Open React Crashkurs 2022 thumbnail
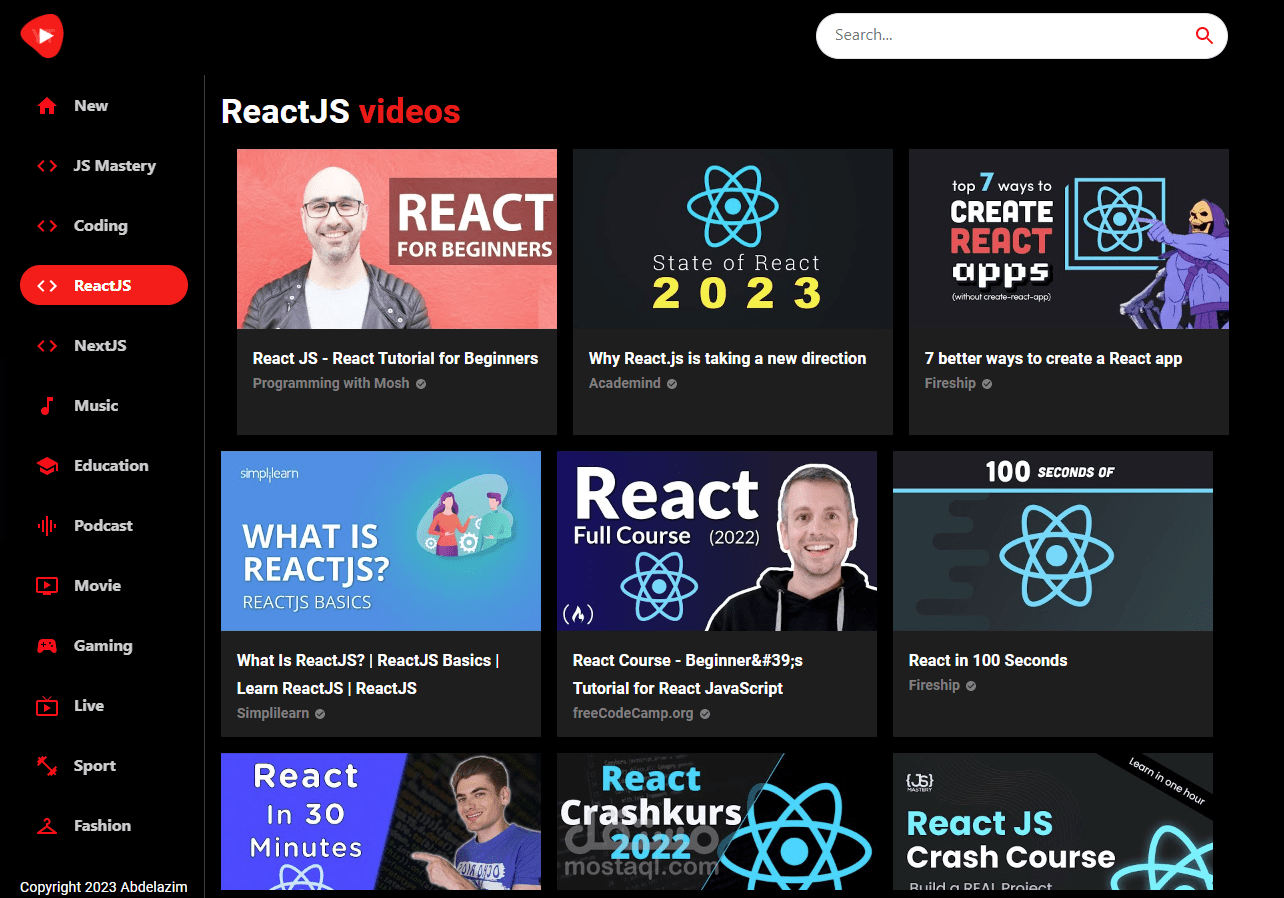The image size is (1284, 898). pyautogui.click(x=717, y=821)
